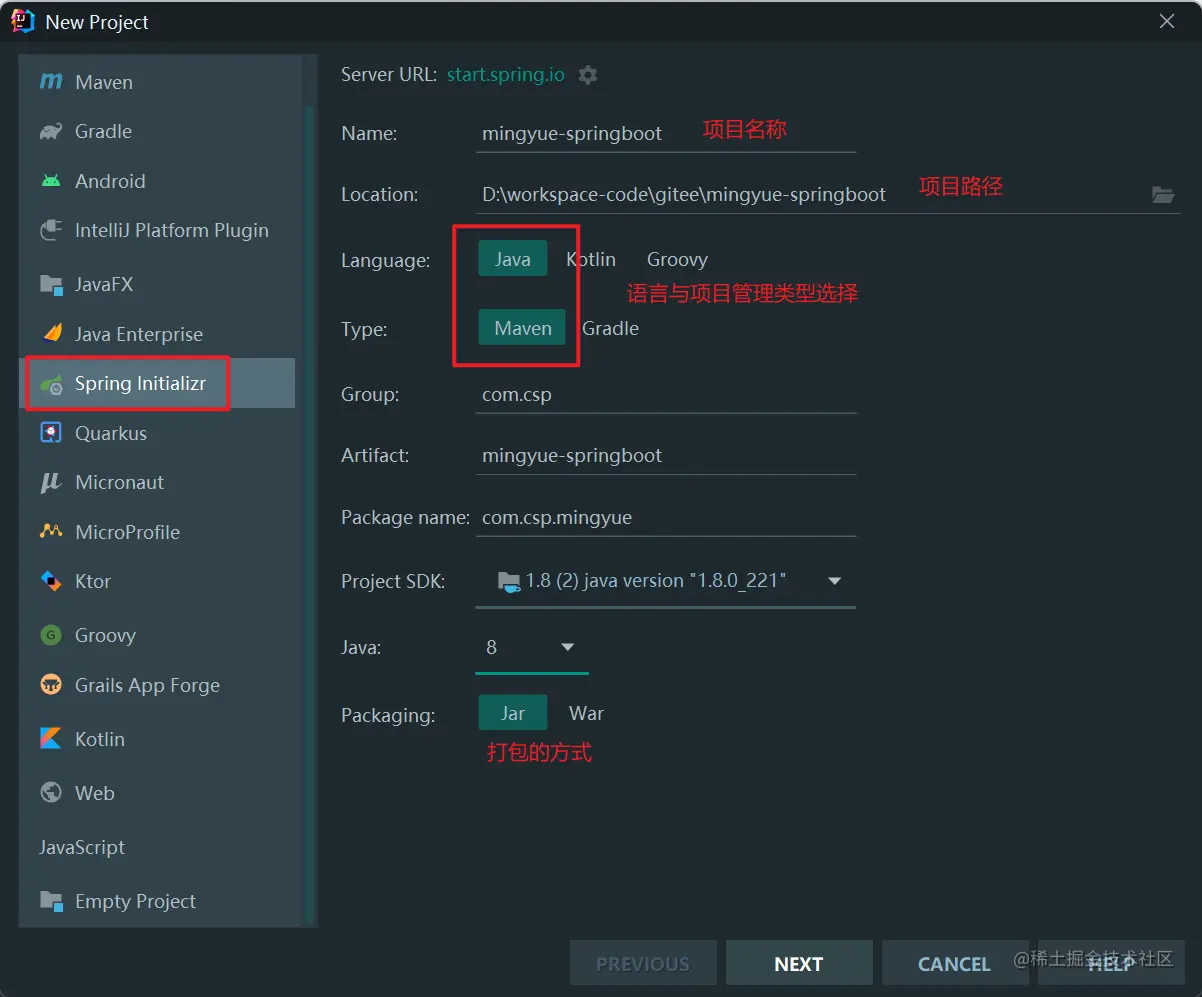1202x997 pixels.
Task: Choose Maven project type
Action: click(x=523, y=328)
